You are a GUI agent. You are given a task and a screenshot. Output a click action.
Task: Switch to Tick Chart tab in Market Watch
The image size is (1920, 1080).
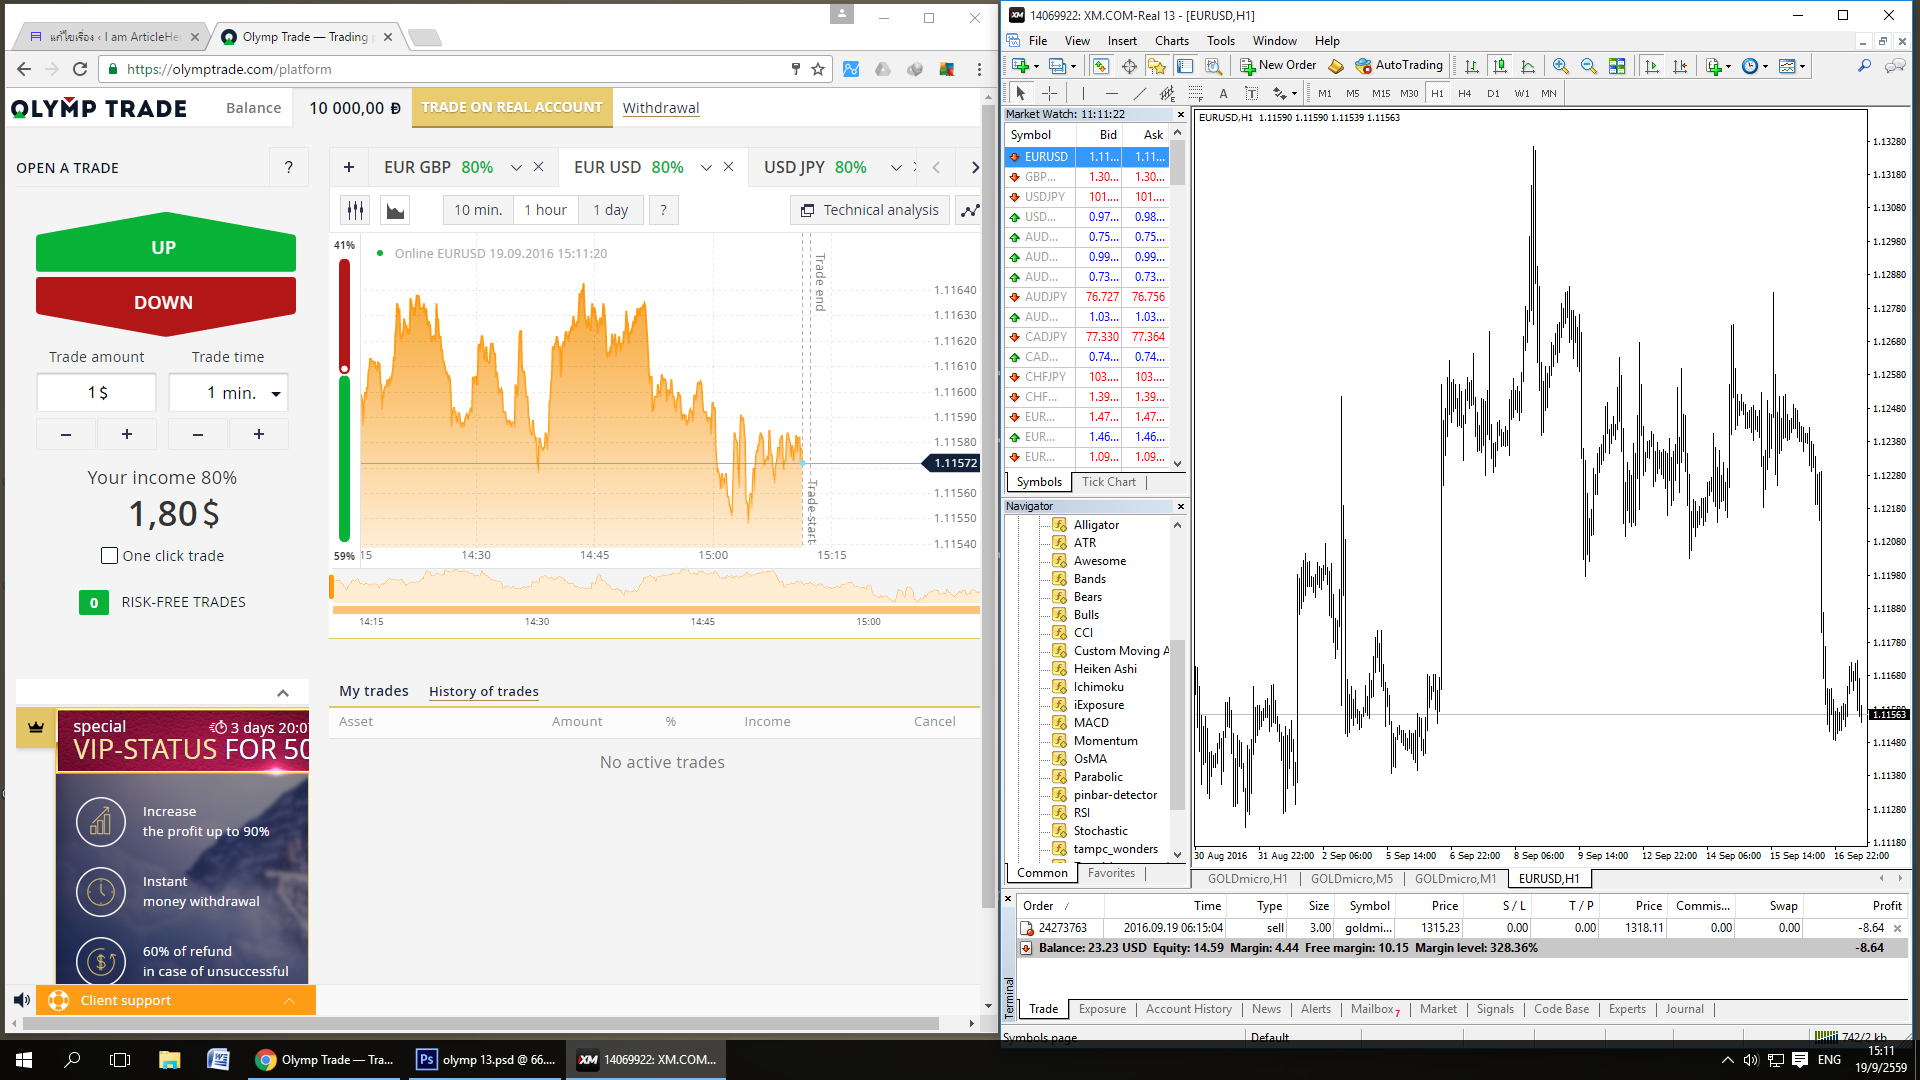1109,482
